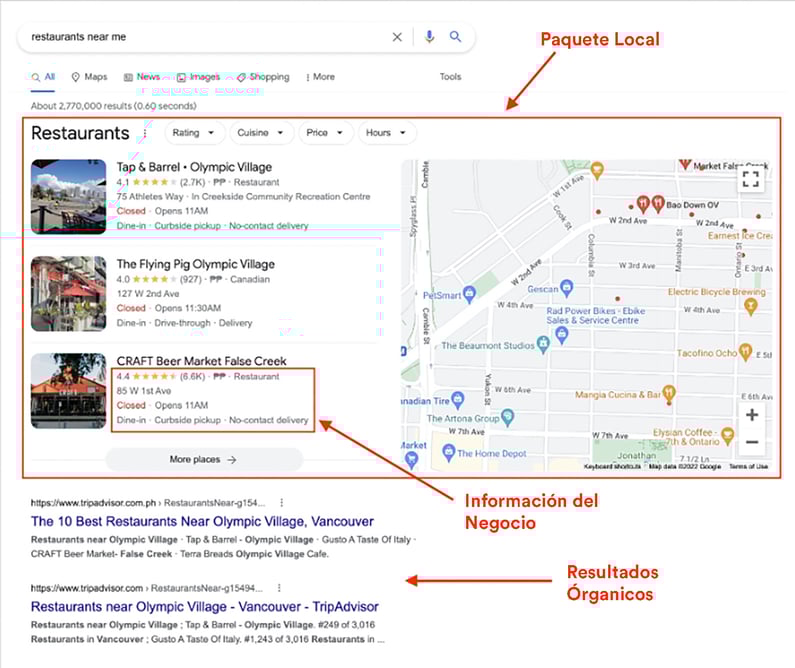795x668 pixels.
Task: Click 'About 2,770,000 results' text
Action: (114, 106)
